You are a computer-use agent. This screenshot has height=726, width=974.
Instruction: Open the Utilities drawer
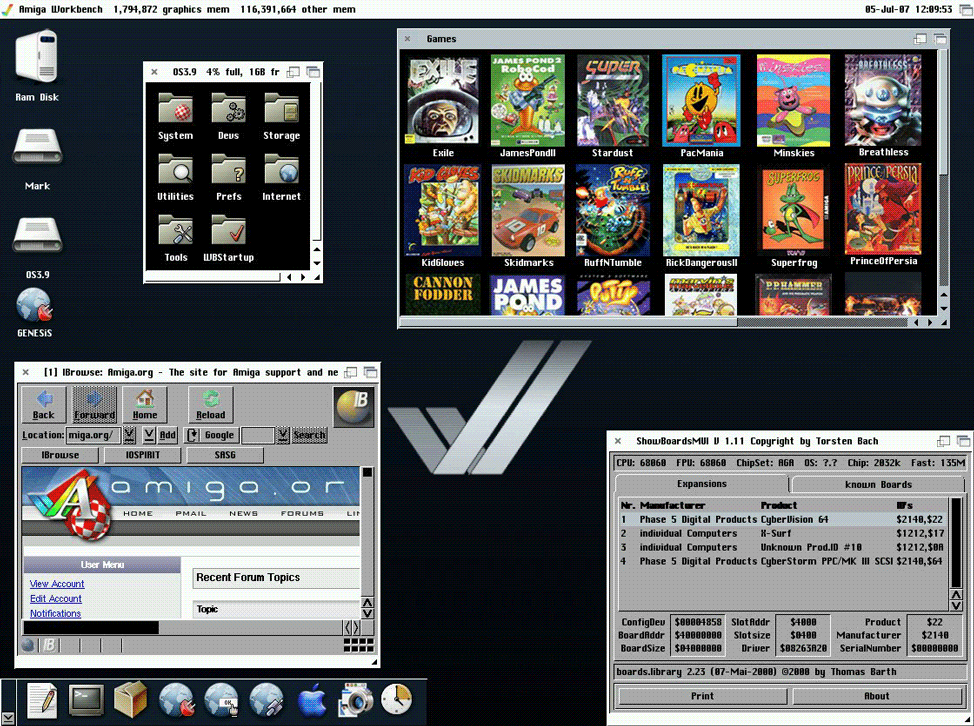point(175,170)
